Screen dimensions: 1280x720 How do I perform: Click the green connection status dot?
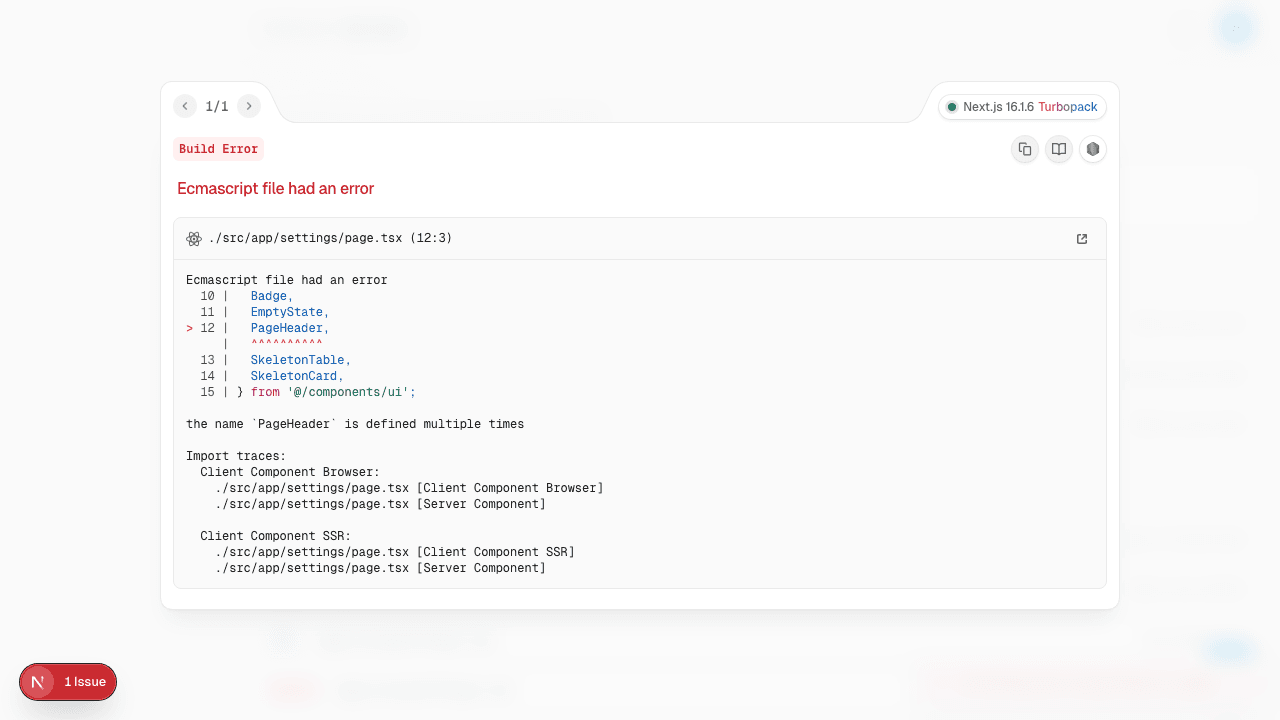tap(951, 106)
